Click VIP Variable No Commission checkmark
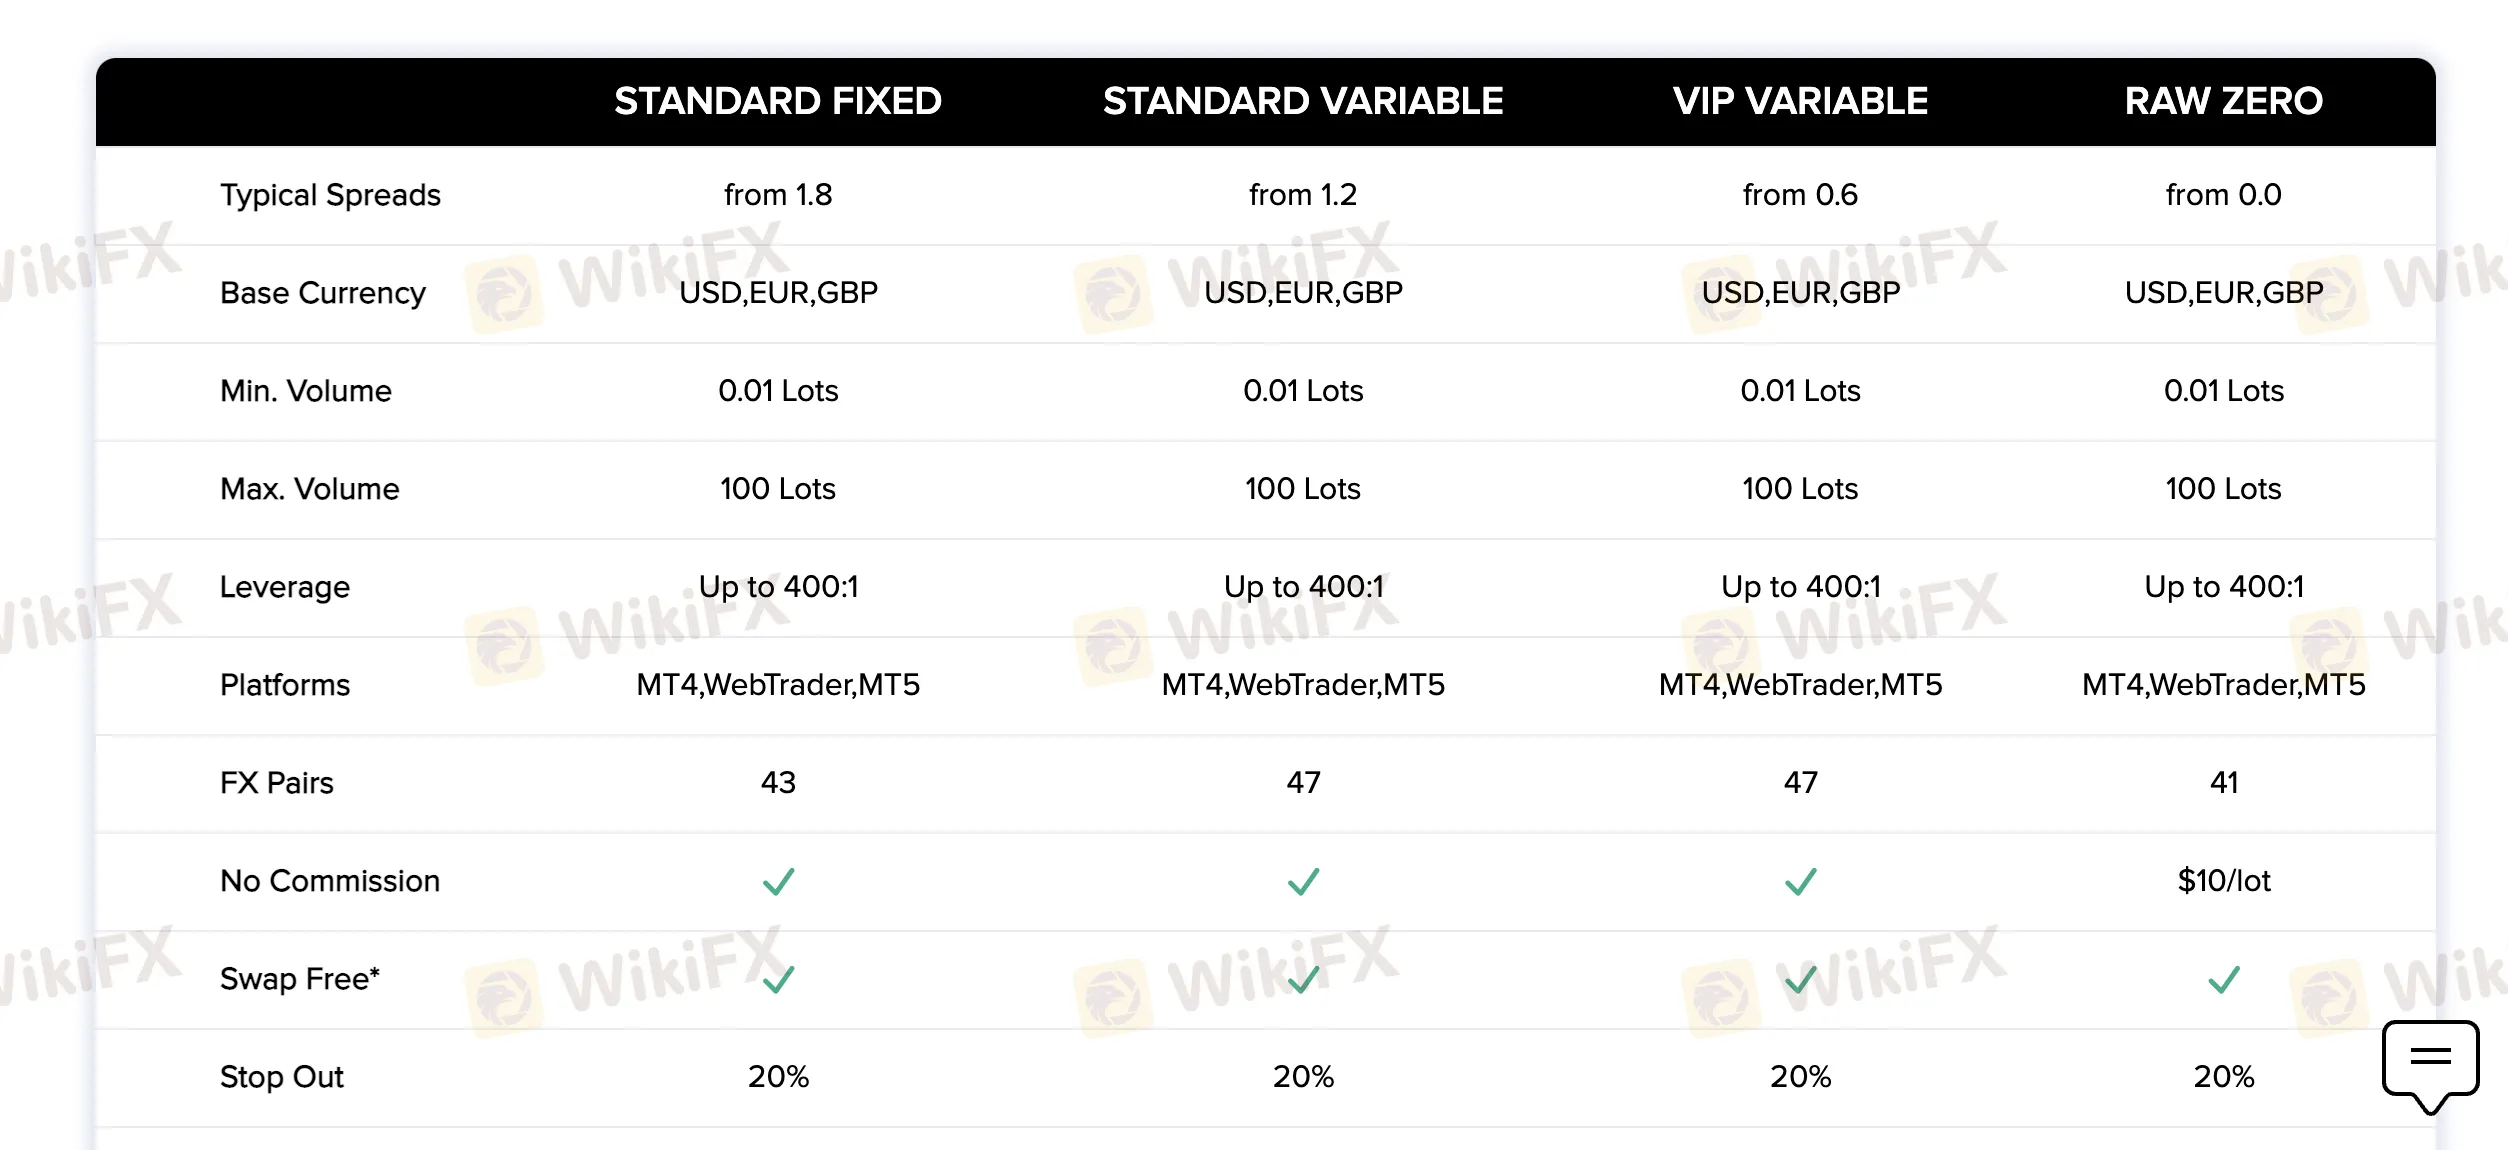Screen dimensions: 2508x1150 pyautogui.click(x=1800, y=881)
